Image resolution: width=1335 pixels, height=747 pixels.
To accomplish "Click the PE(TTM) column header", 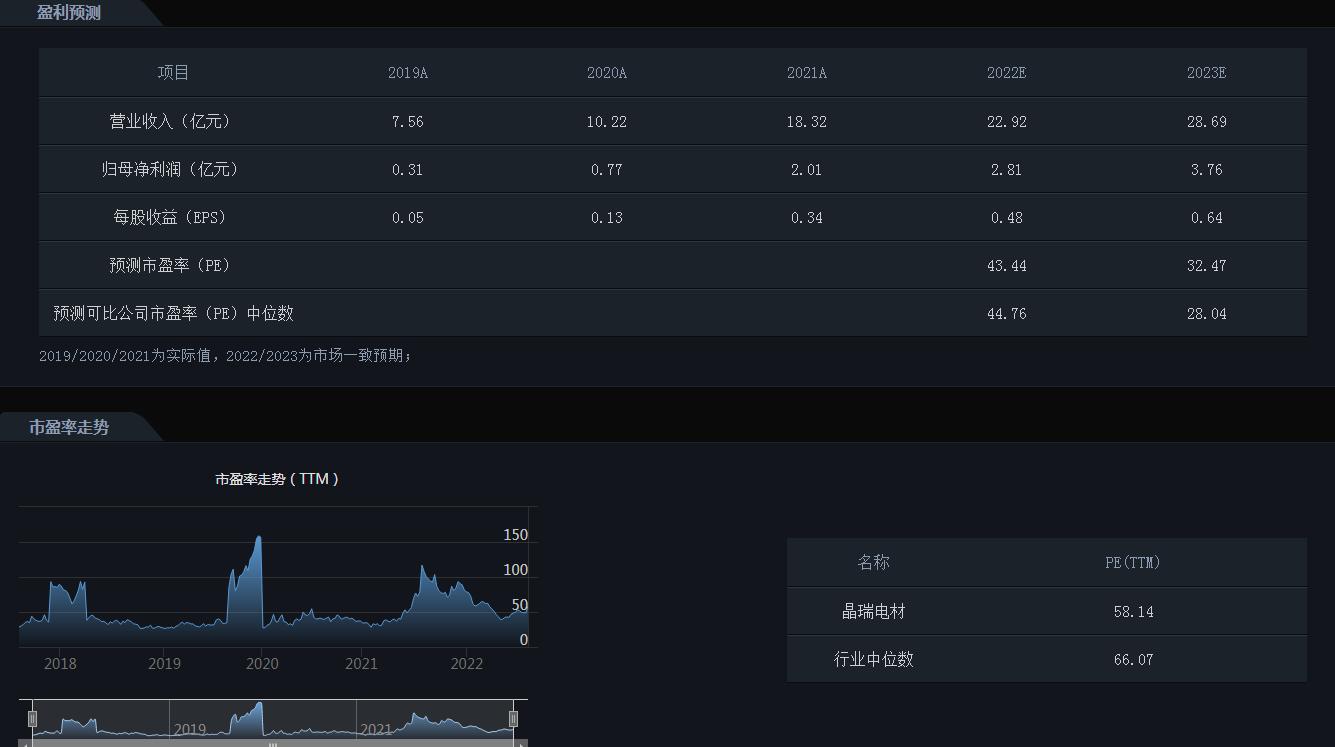I will 1133,562.
